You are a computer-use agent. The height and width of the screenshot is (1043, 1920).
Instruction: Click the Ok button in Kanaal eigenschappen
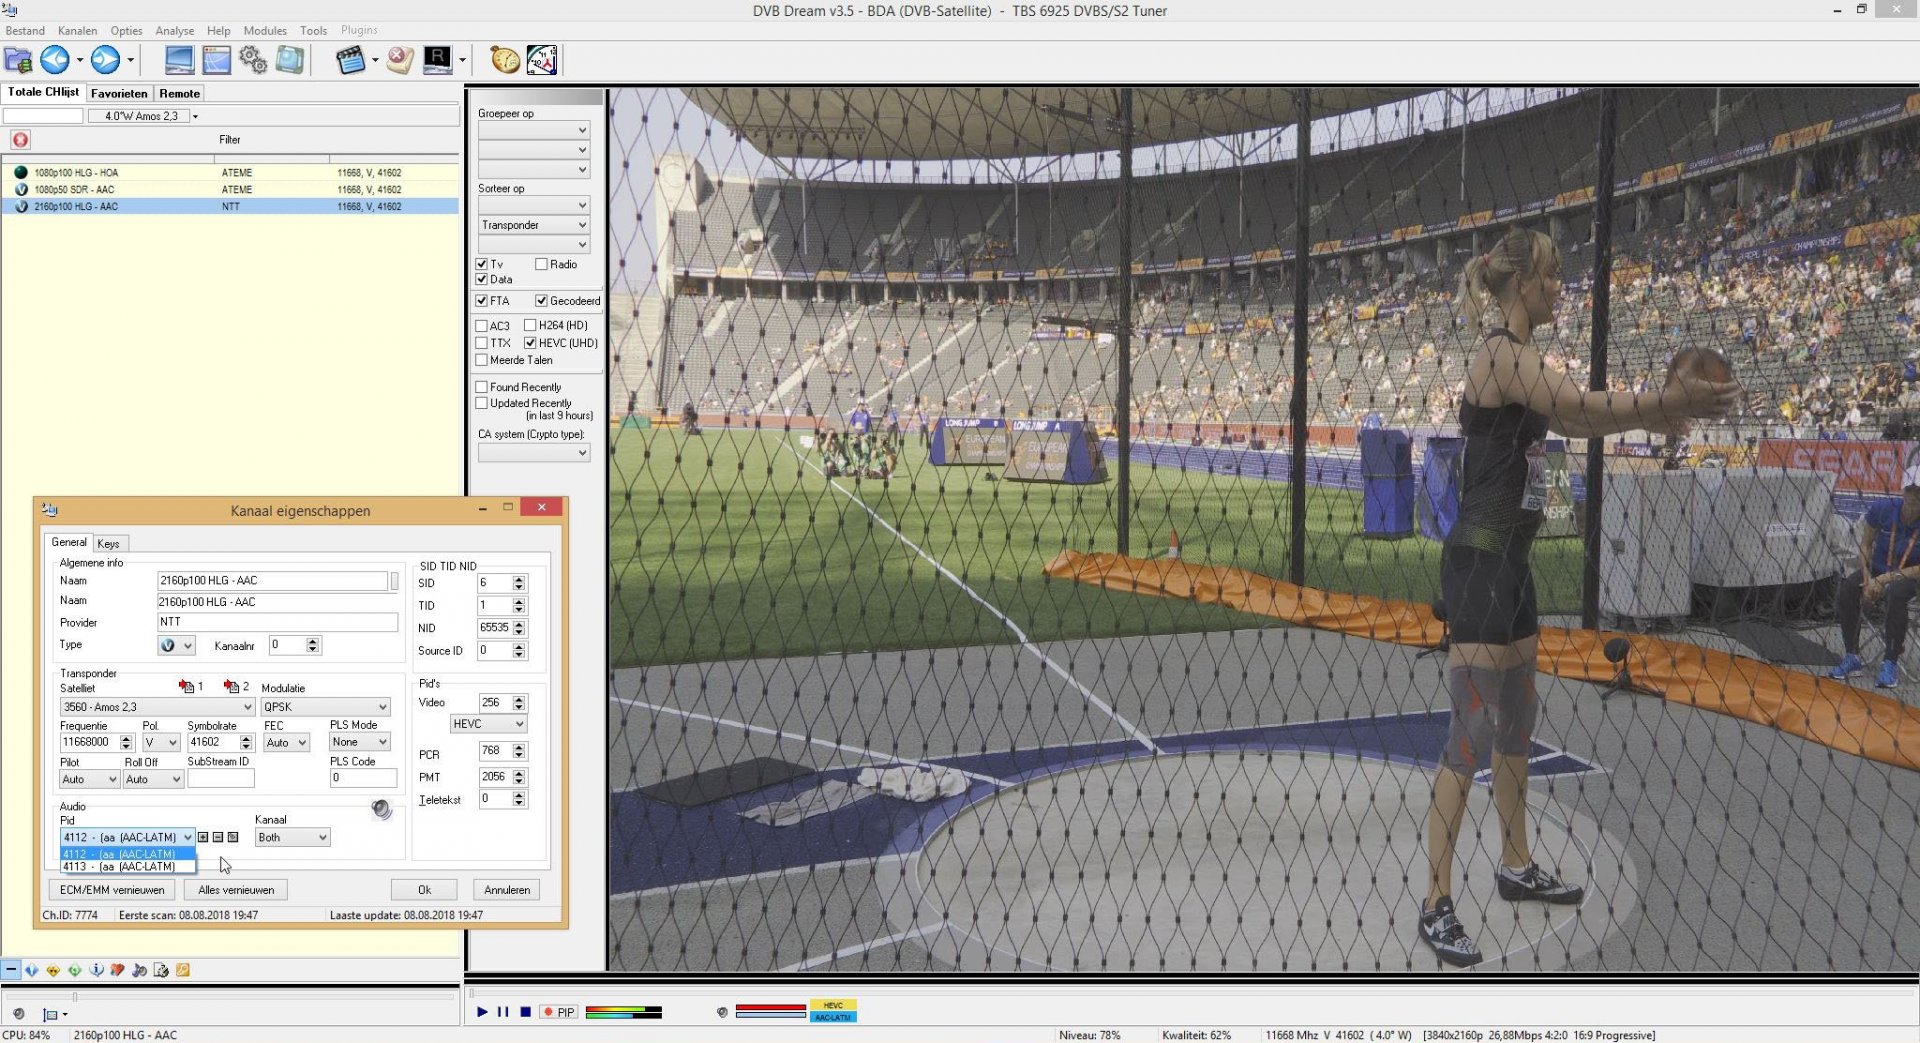pos(423,889)
